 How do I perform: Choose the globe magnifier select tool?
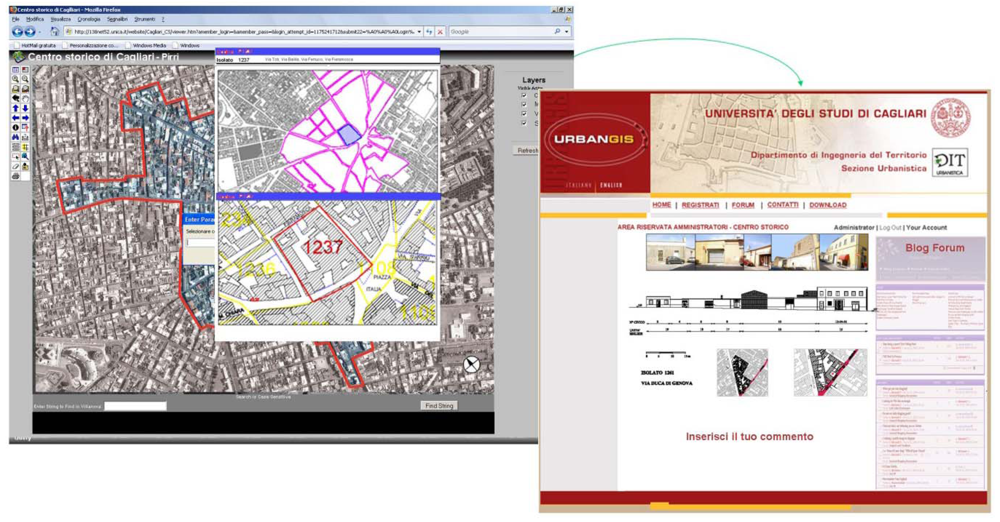(26, 155)
